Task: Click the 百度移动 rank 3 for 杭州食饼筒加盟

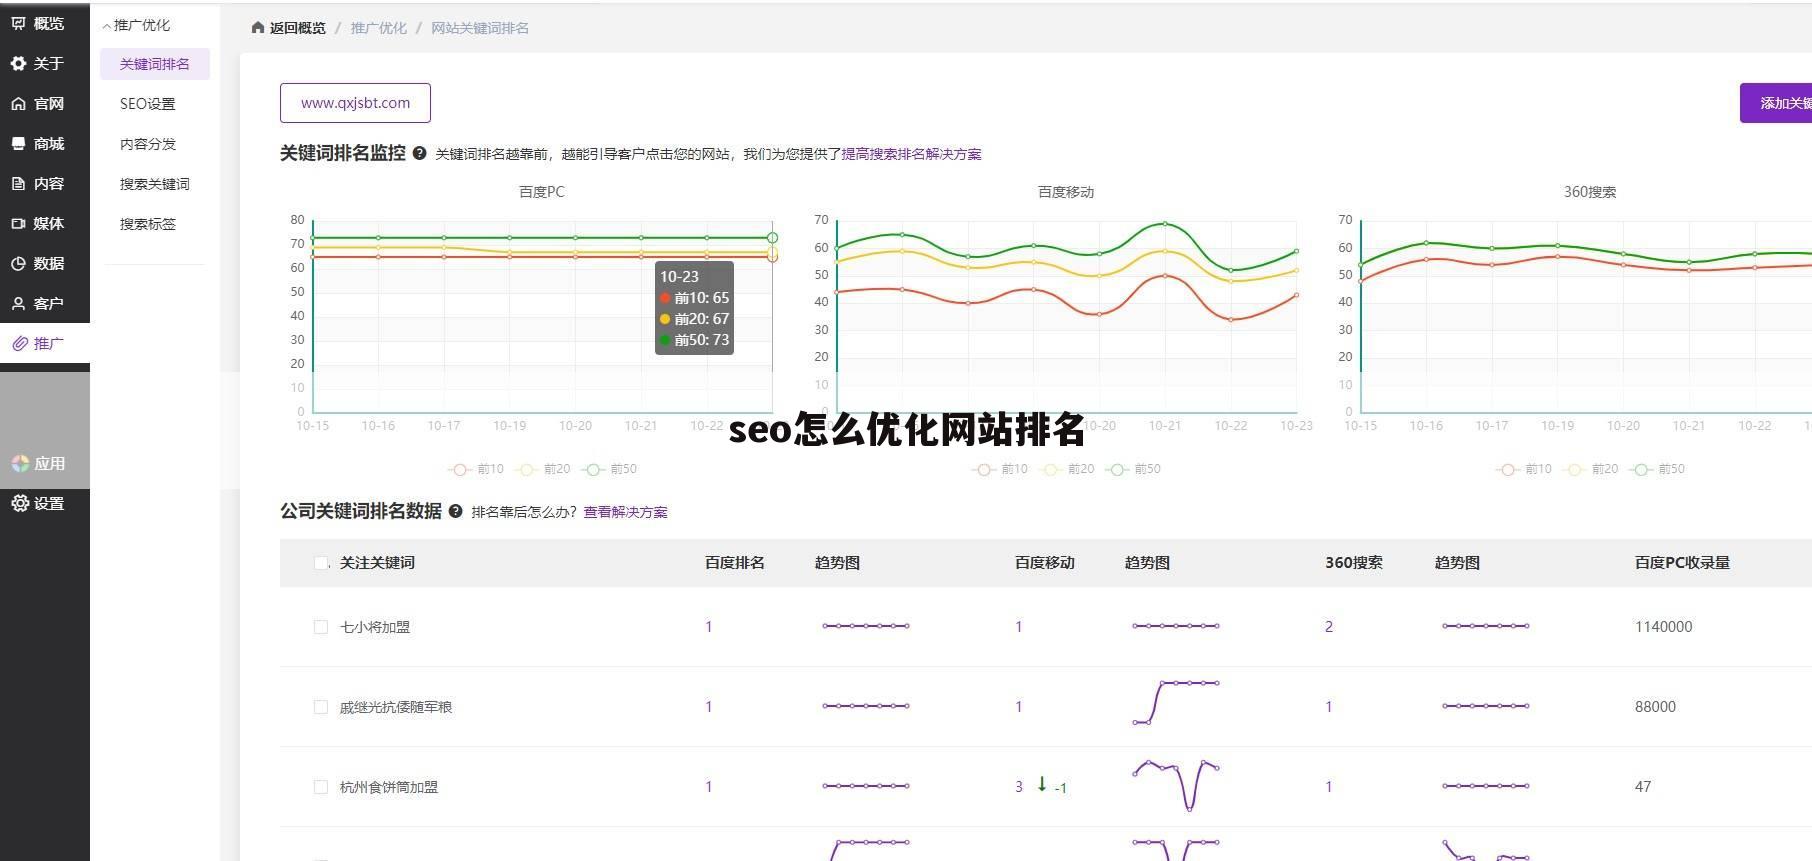Action: point(1019,787)
